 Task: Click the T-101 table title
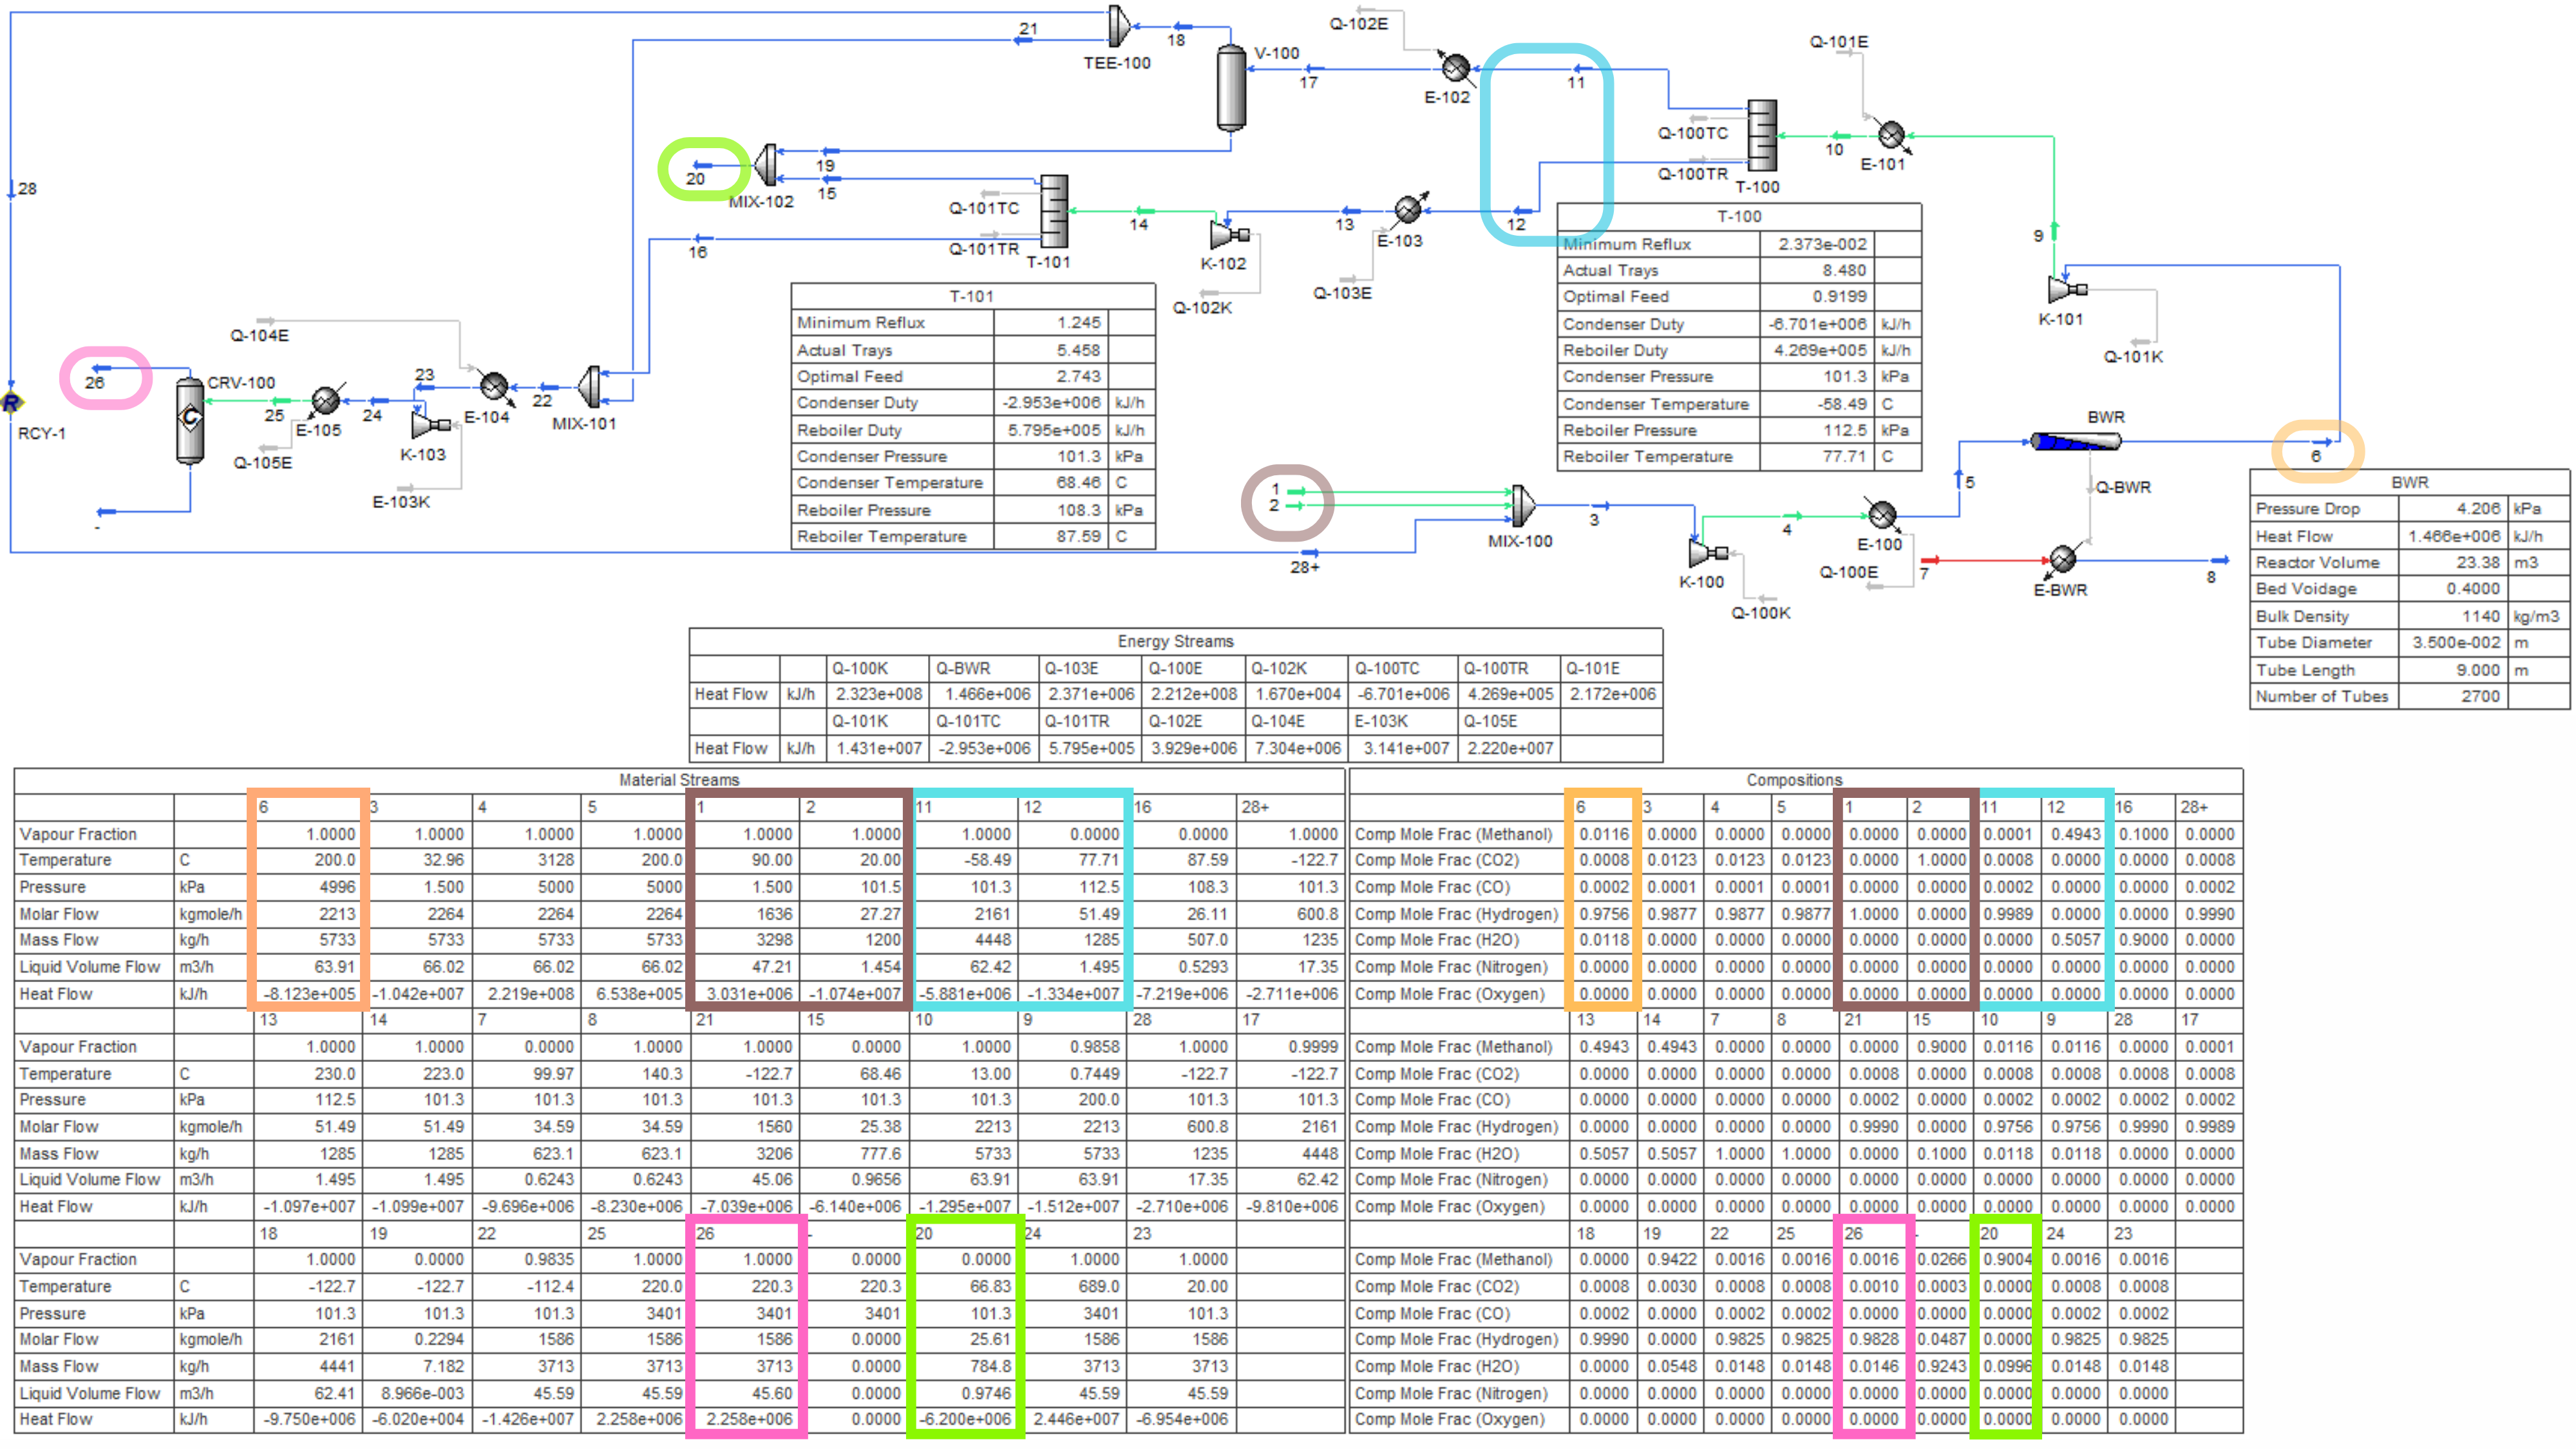pyautogui.click(x=971, y=297)
